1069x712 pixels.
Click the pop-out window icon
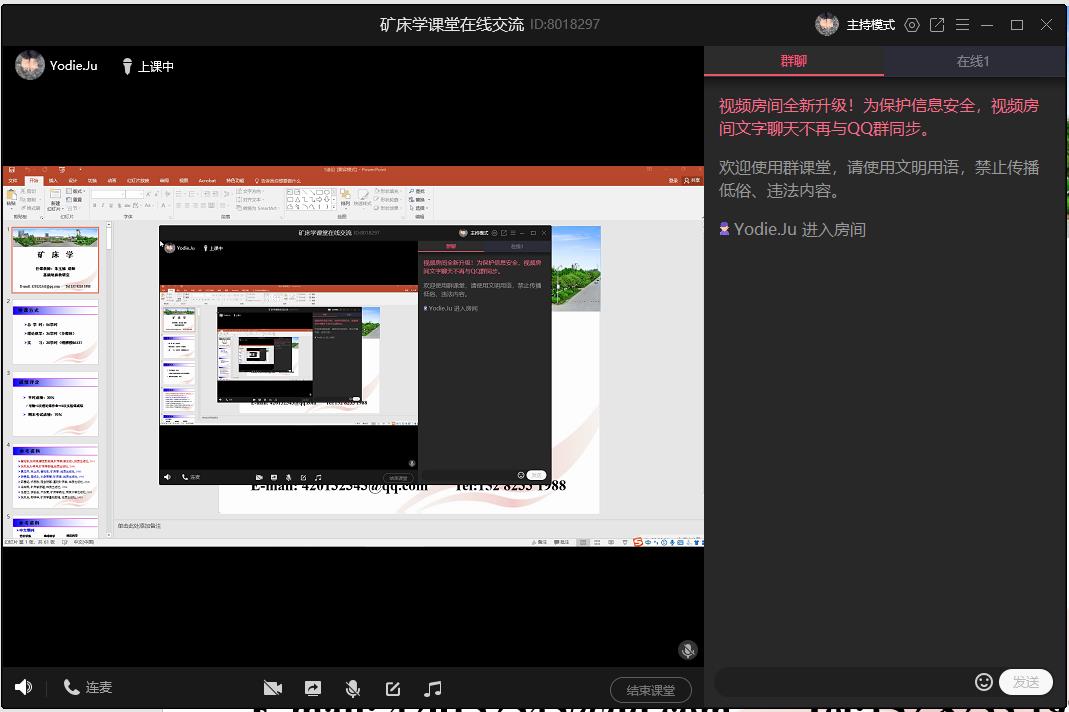click(937, 25)
